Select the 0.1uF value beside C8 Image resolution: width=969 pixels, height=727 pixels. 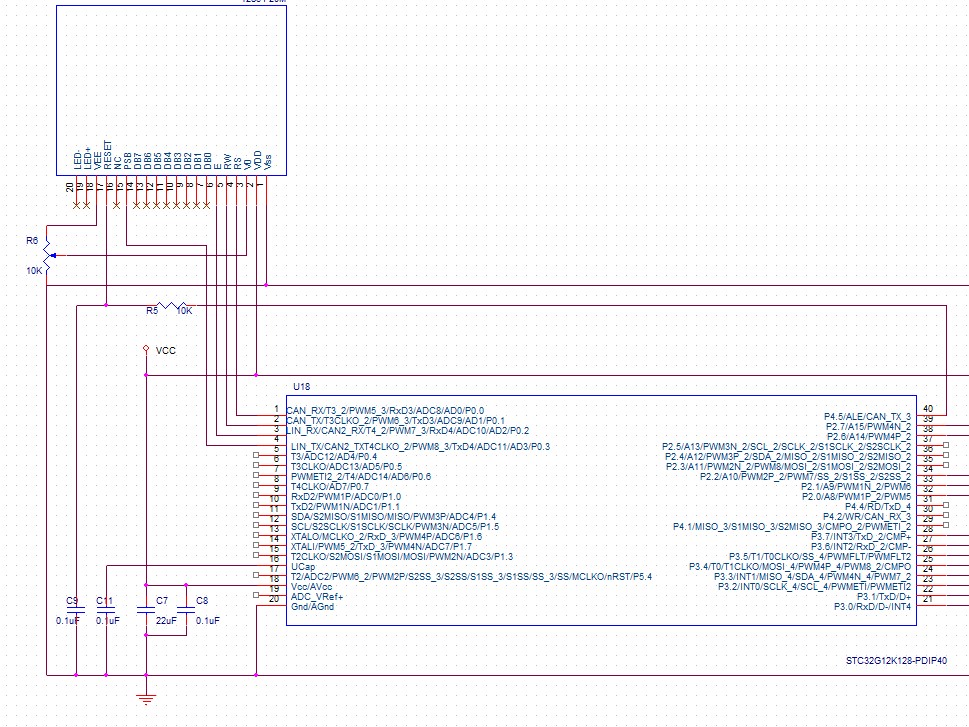tap(208, 620)
